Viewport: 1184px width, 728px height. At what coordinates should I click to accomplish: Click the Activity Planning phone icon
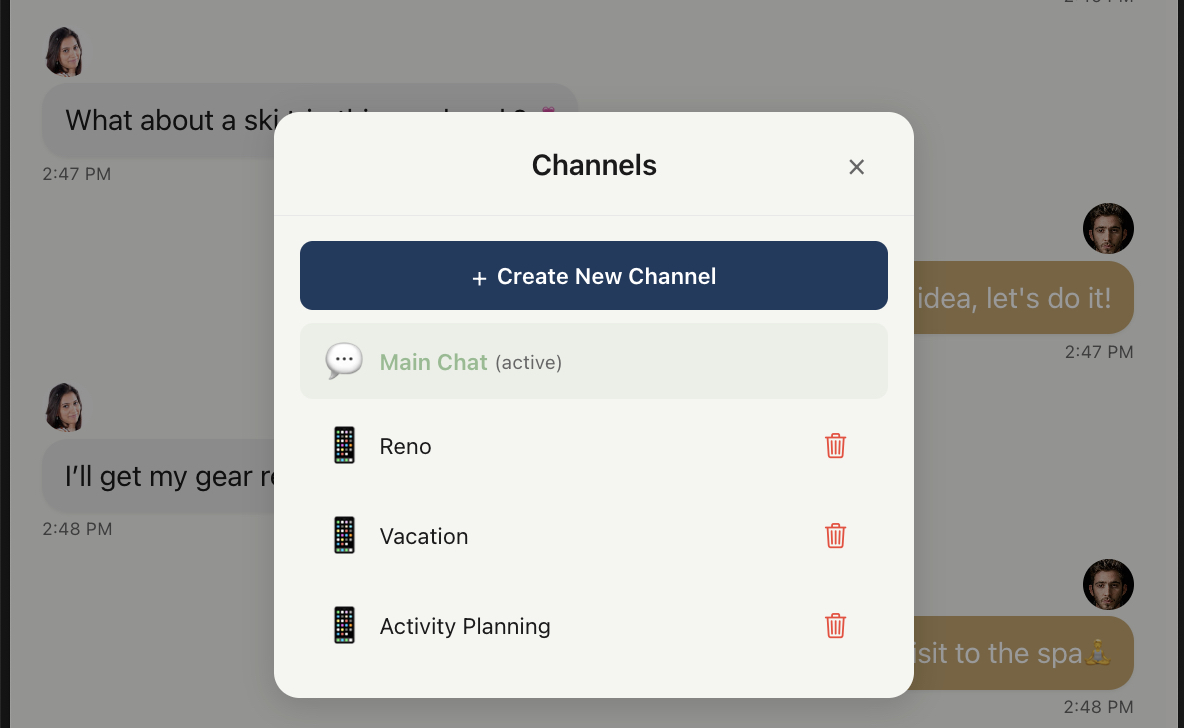(344, 625)
